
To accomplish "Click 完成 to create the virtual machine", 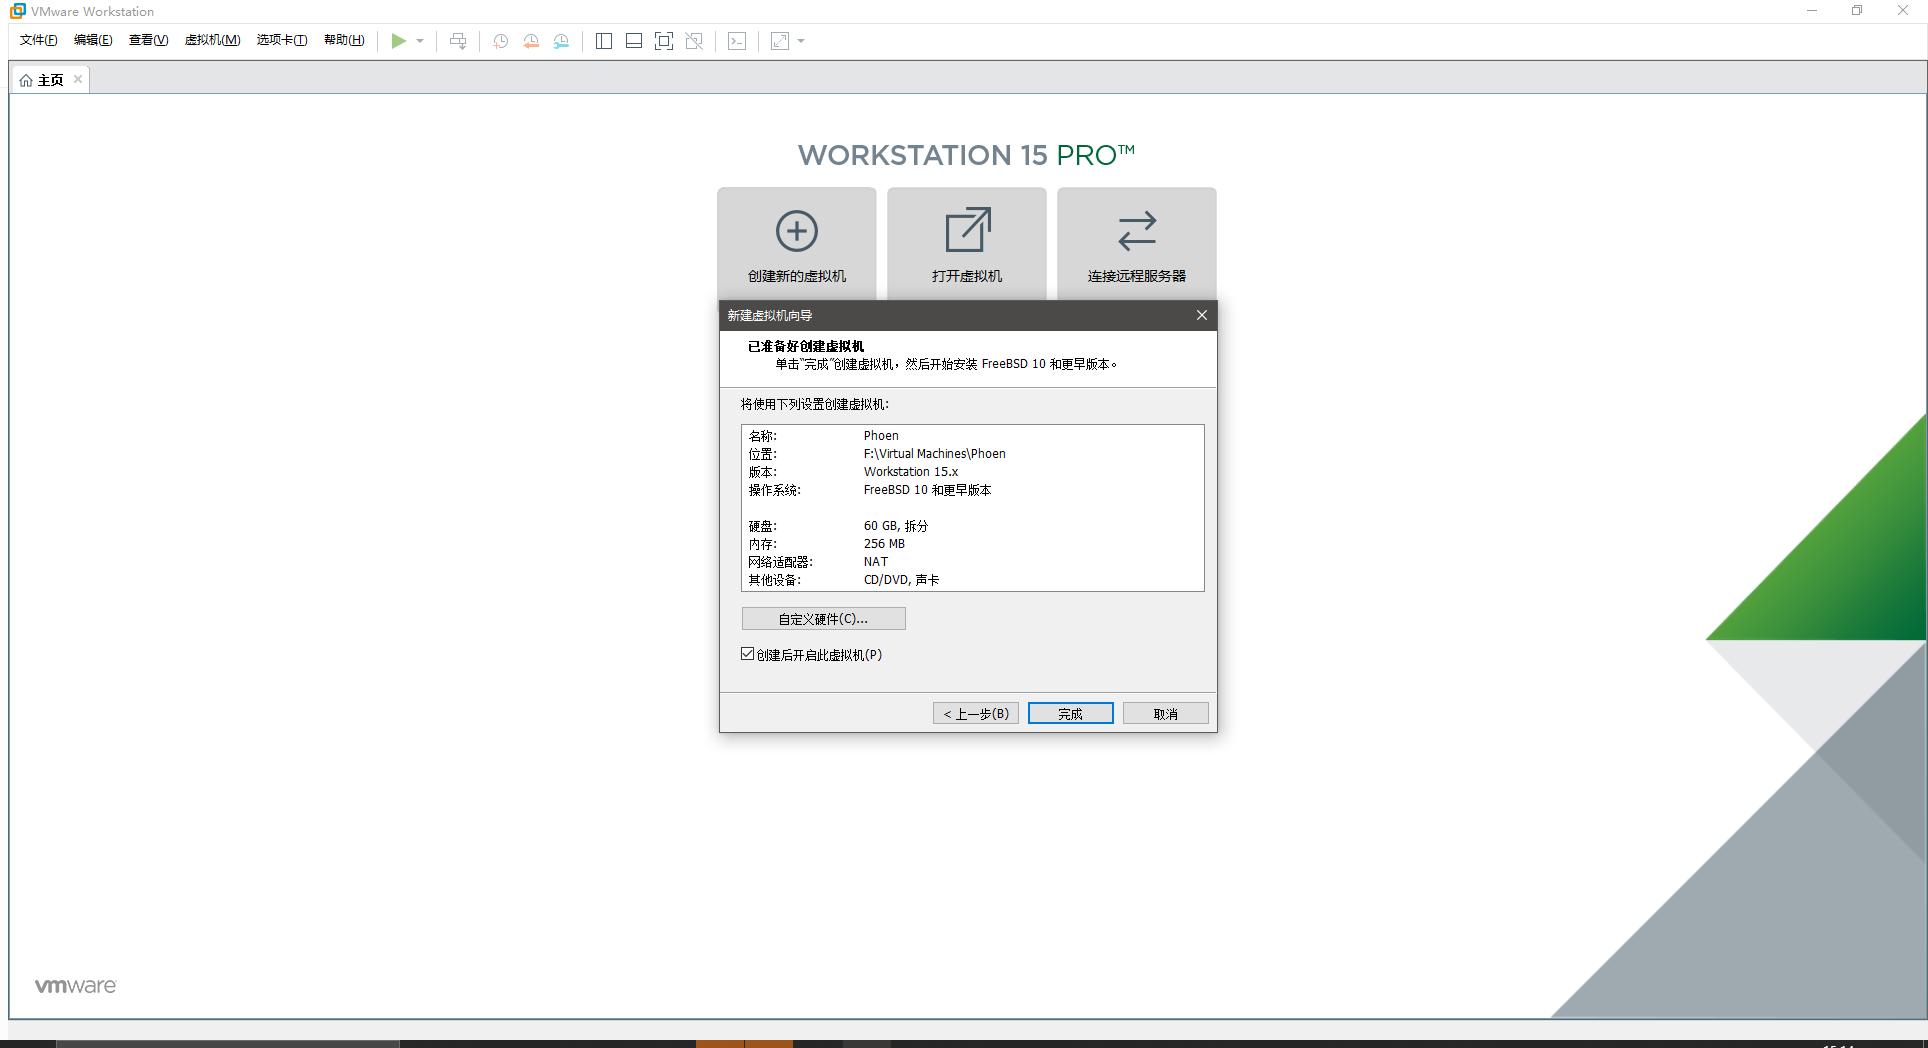I will (1069, 713).
